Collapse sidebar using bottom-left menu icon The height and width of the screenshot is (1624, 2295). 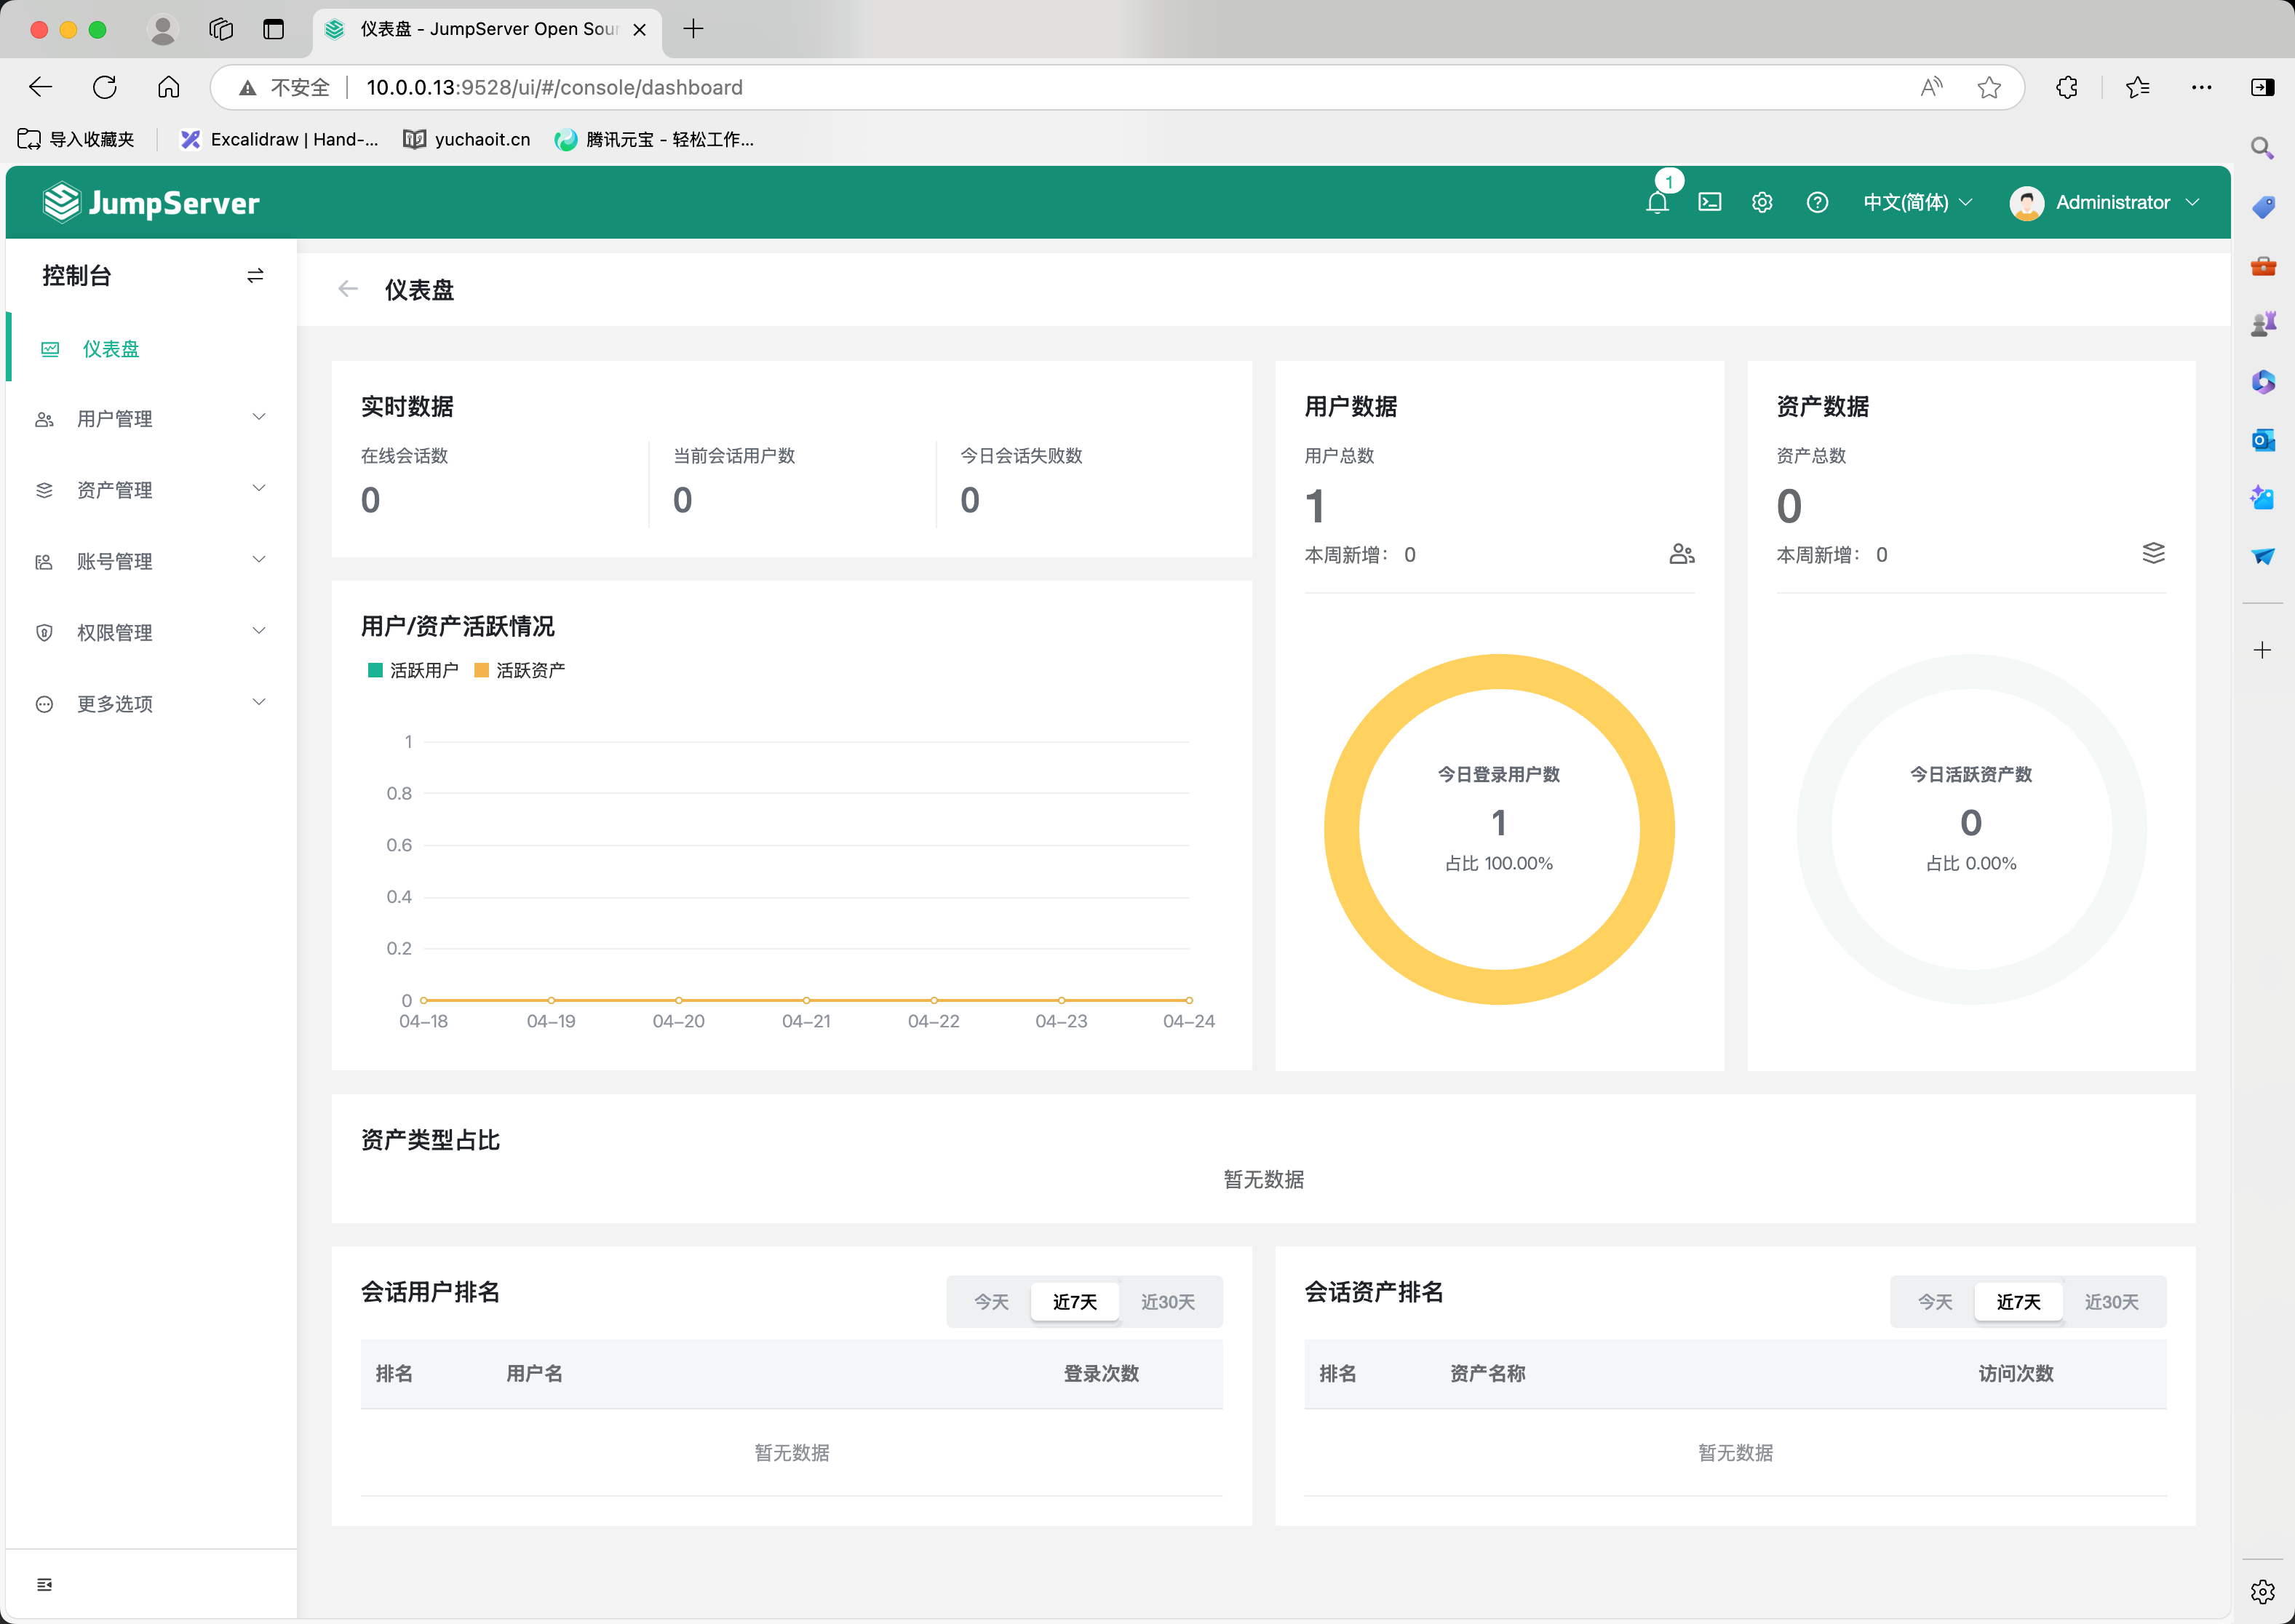[44, 1584]
